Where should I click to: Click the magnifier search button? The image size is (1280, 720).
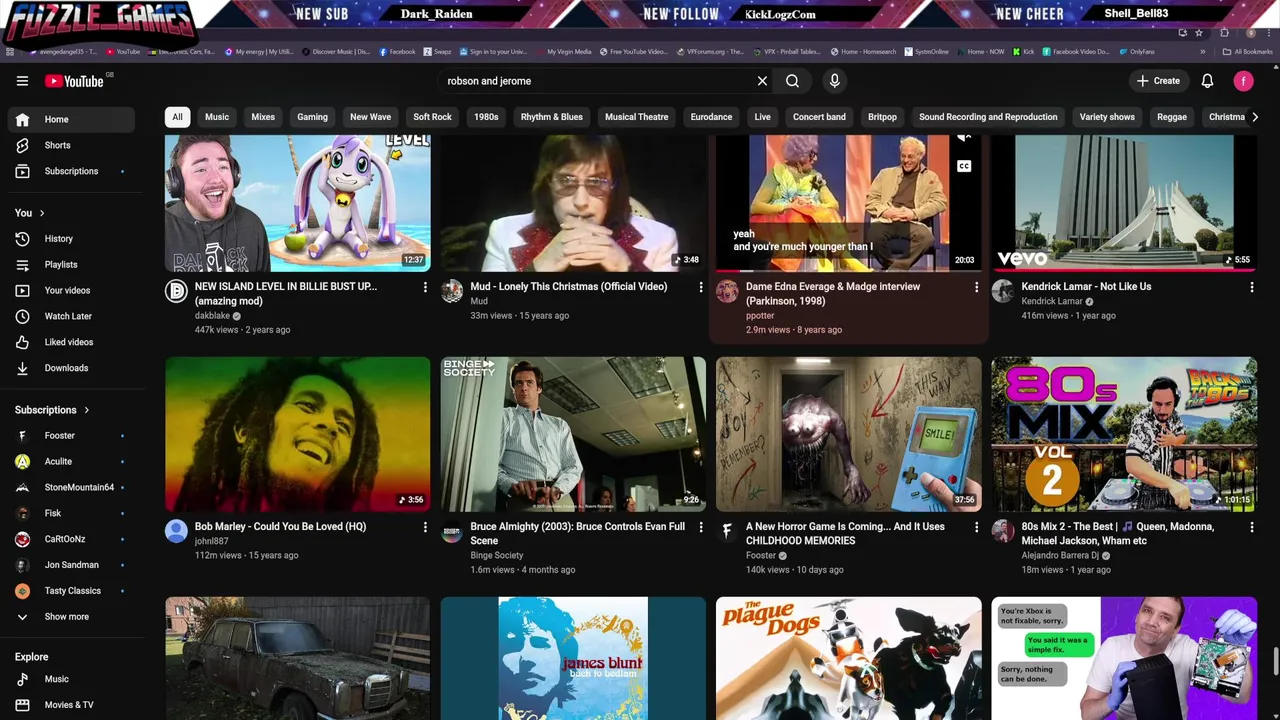[792, 81]
